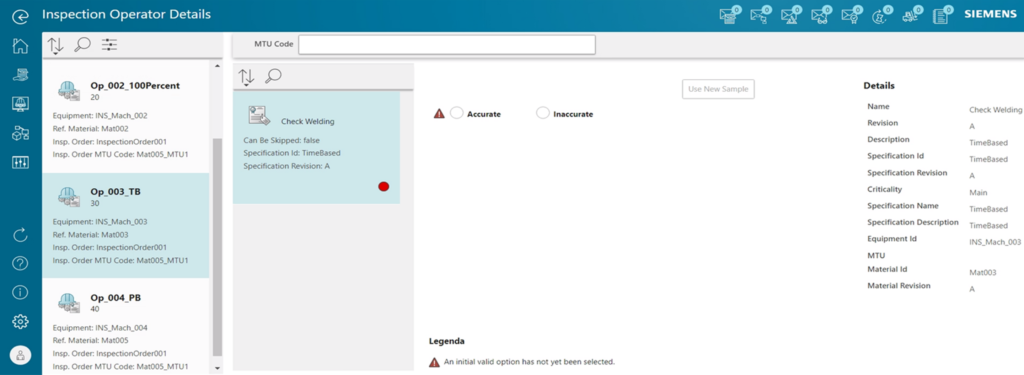
Task: Open the sort dropdown above Check Welding
Action: [246, 76]
